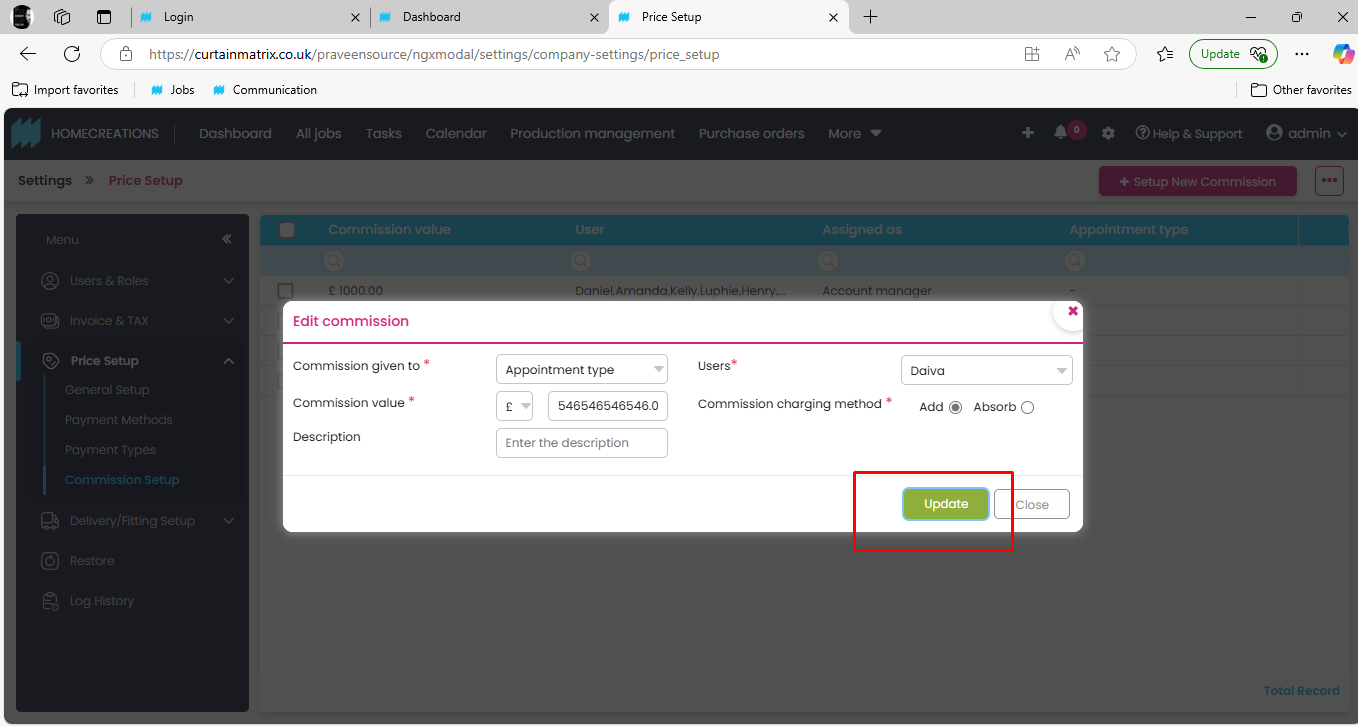
Task: Click the notification bell icon
Action: coord(1060,133)
